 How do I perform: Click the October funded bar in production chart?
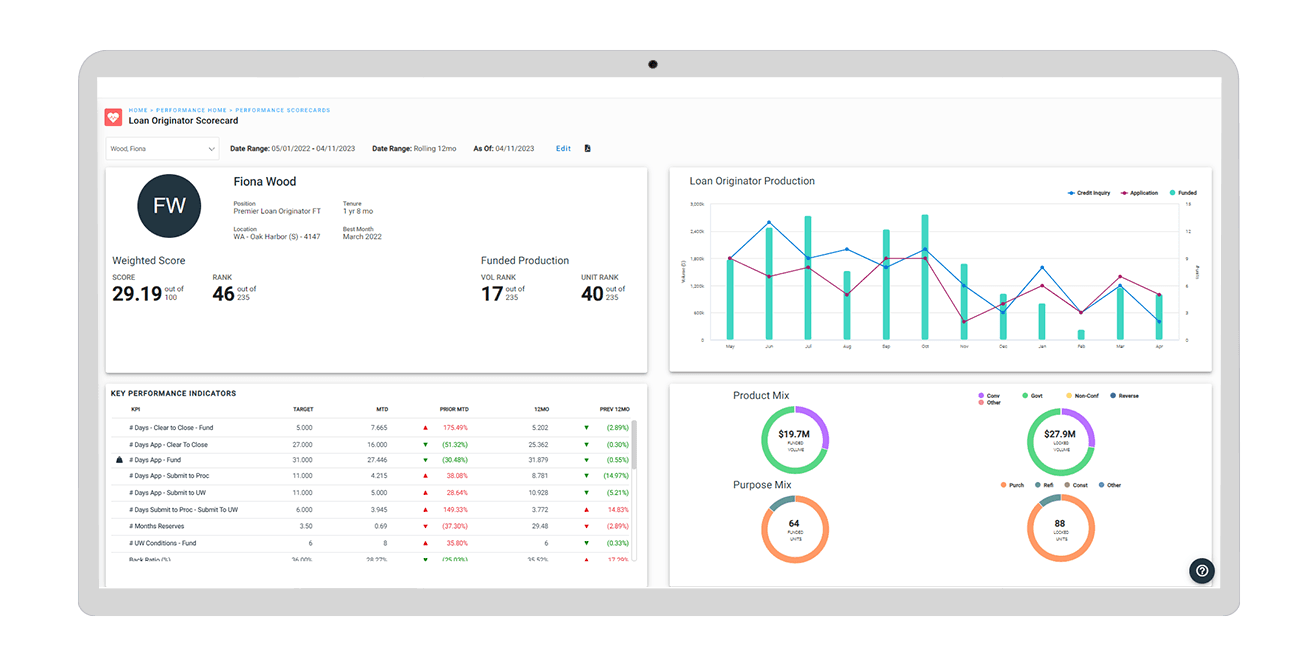[x=925, y=277]
